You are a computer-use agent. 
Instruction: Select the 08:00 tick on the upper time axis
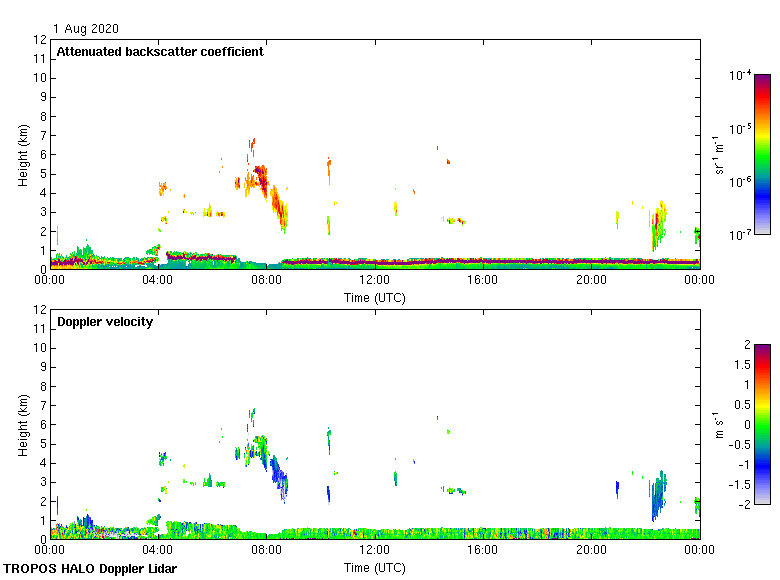[266, 281]
